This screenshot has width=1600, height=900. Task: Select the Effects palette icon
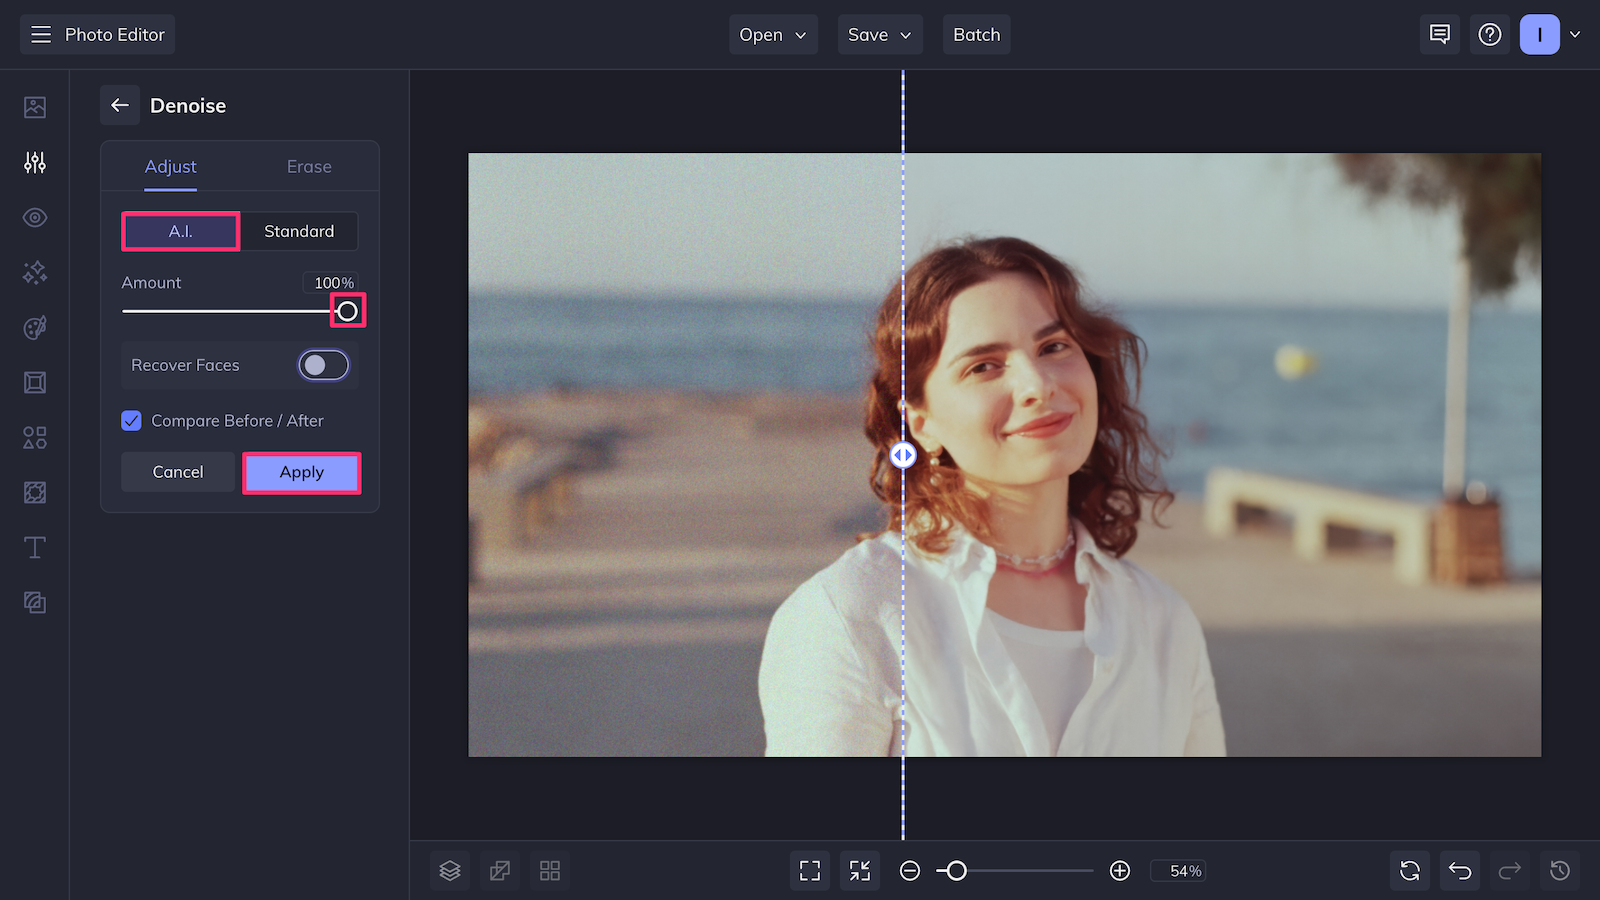click(34, 328)
